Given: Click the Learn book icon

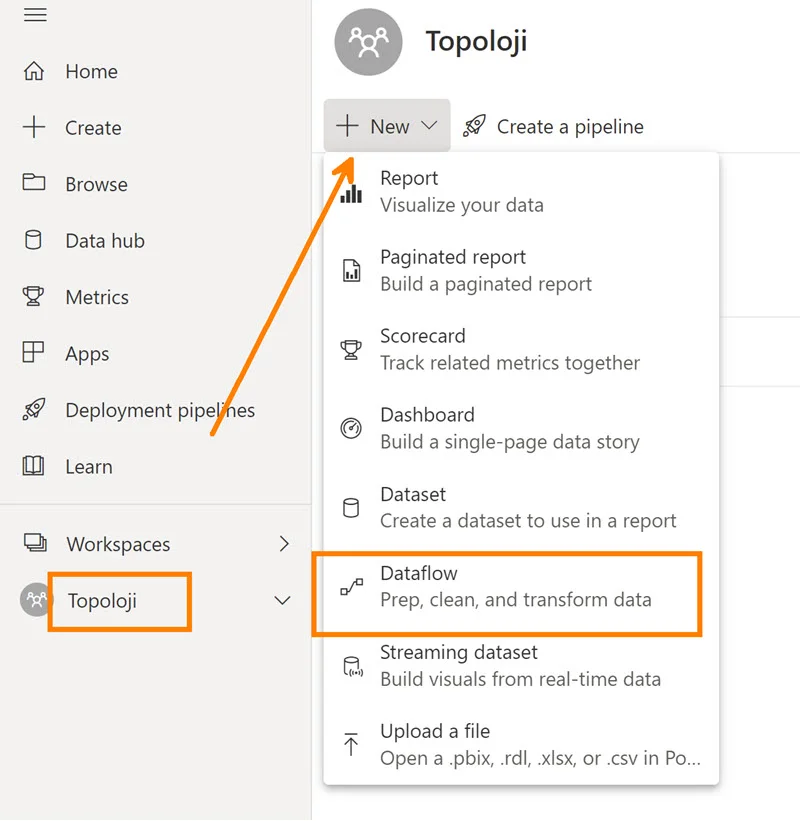Looking at the screenshot, I should [33, 466].
